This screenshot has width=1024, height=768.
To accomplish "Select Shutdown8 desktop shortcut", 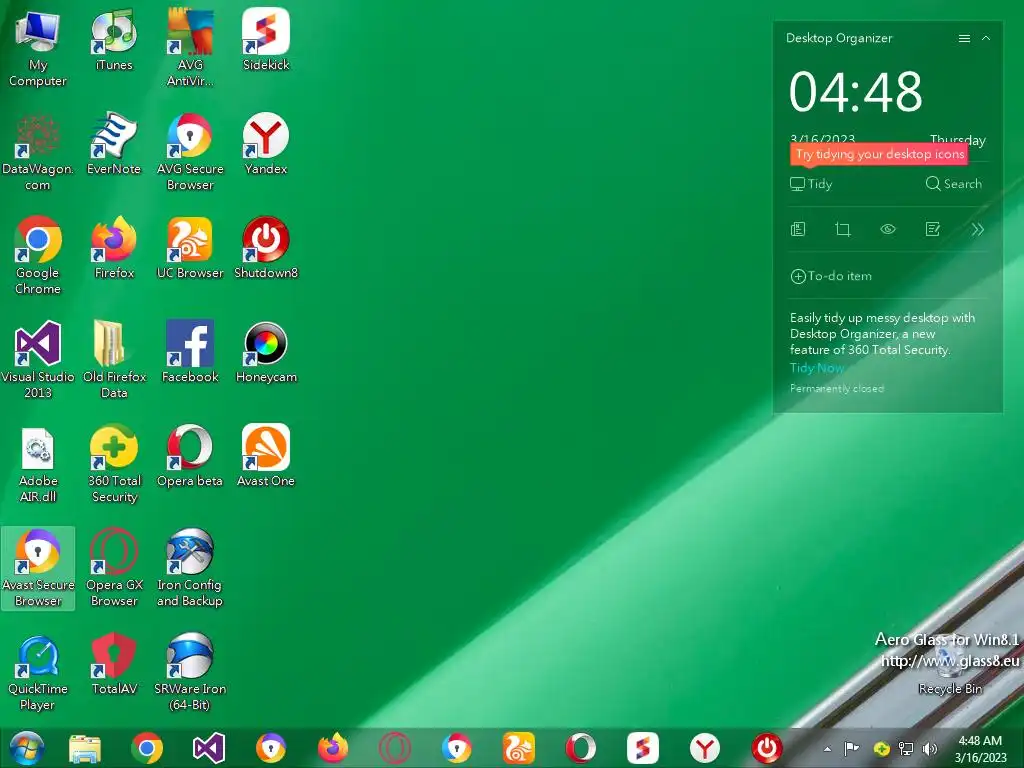I will pyautogui.click(x=266, y=248).
